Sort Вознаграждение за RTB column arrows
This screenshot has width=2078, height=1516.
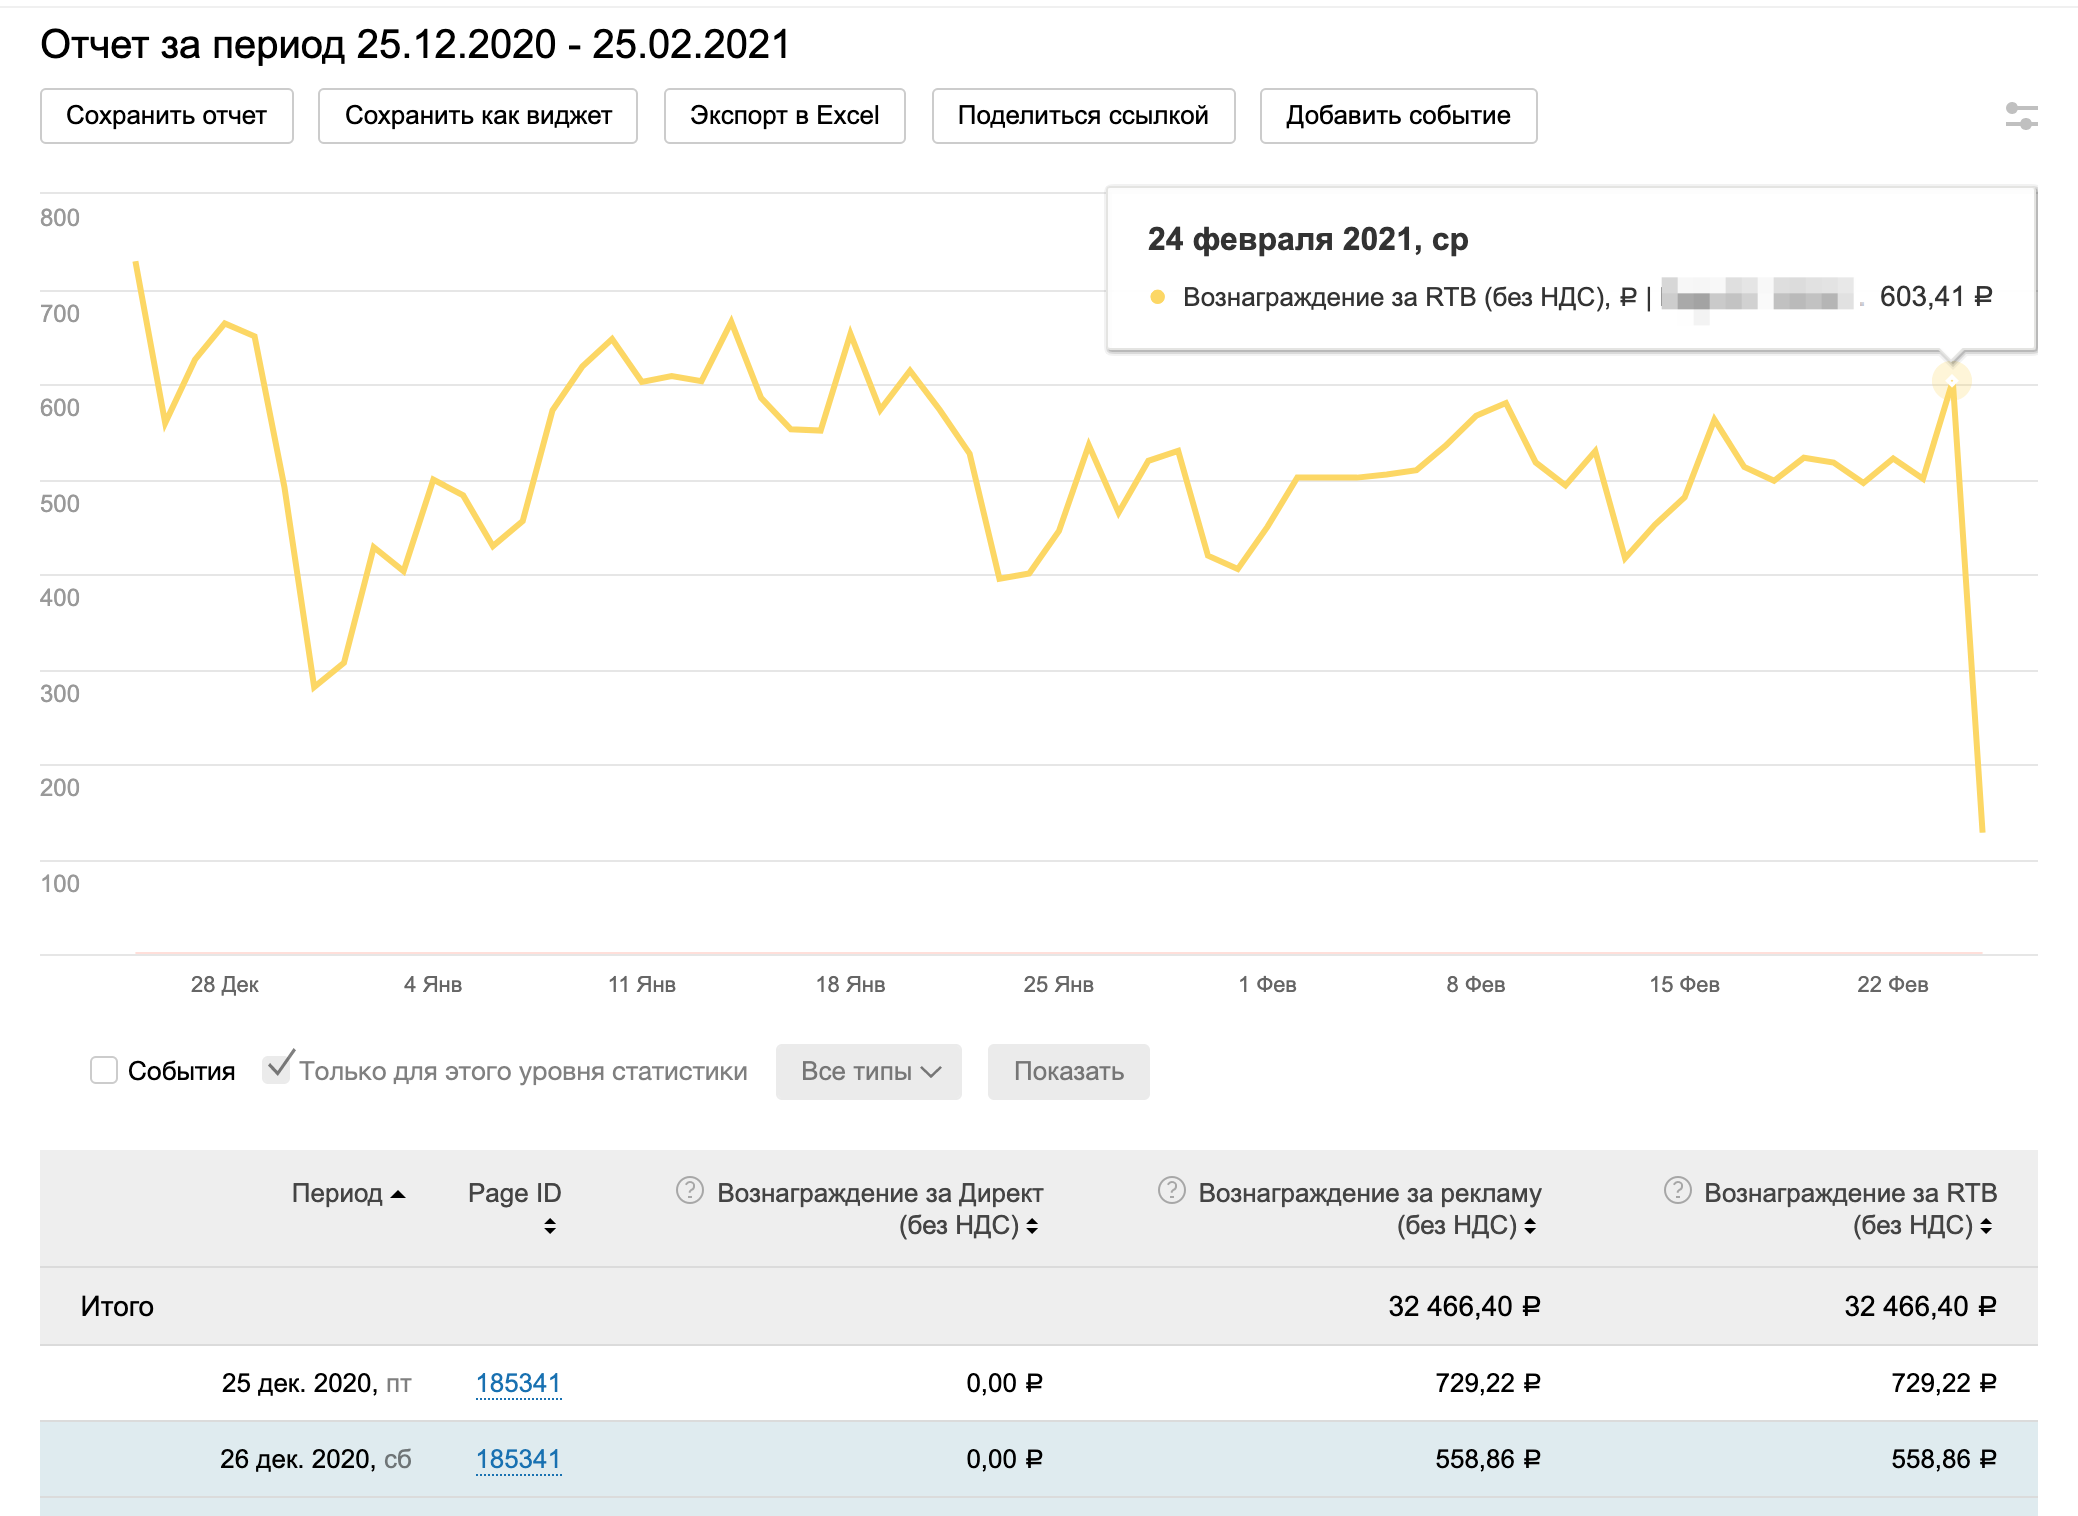(1986, 1226)
